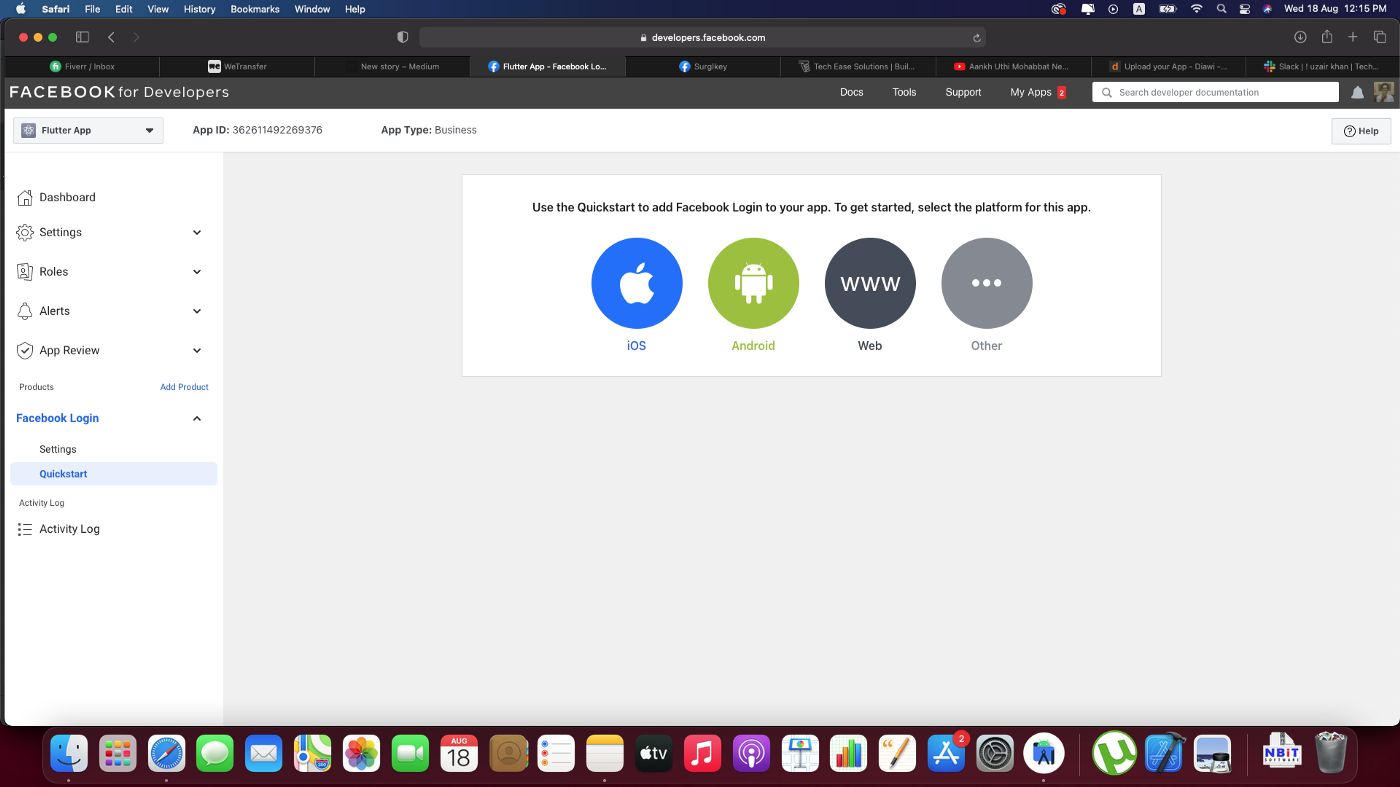Open Spotlight search in menu bar
This screenshot has height=787, width=1400.
click(x=1221, y=9)
